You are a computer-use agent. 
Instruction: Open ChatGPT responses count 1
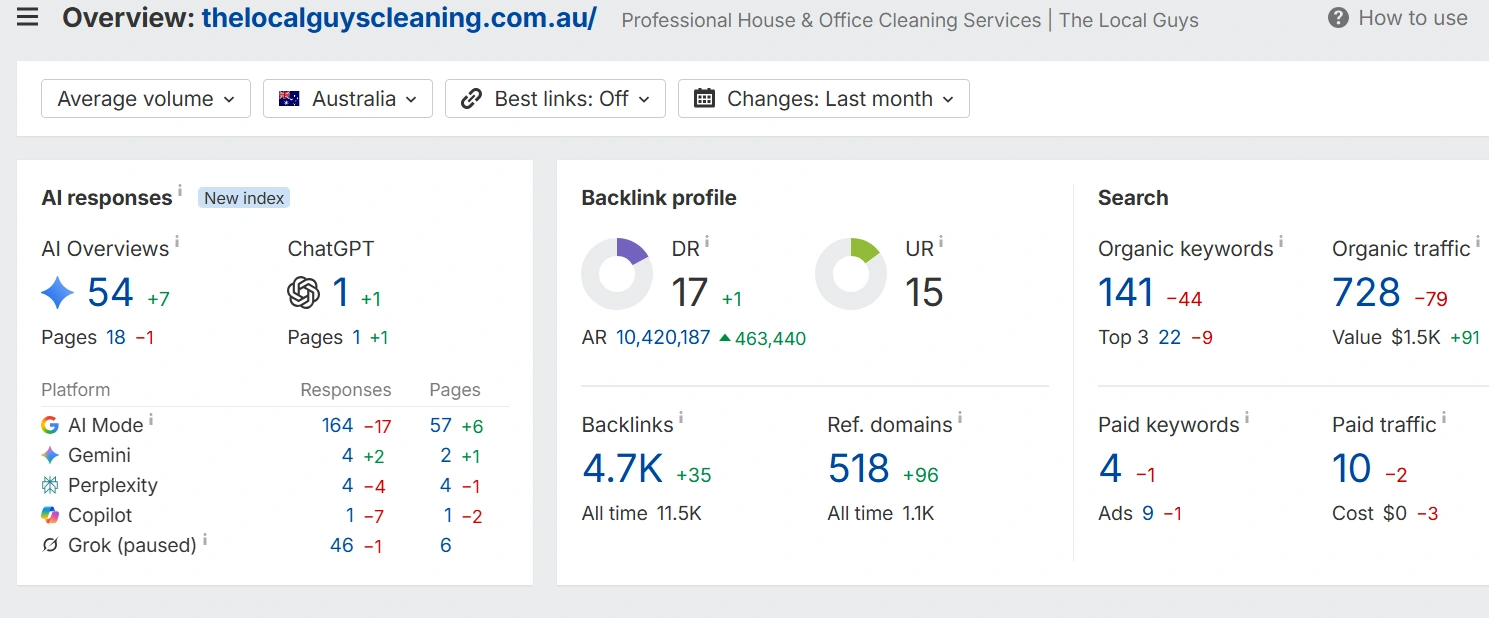point(341,293)
